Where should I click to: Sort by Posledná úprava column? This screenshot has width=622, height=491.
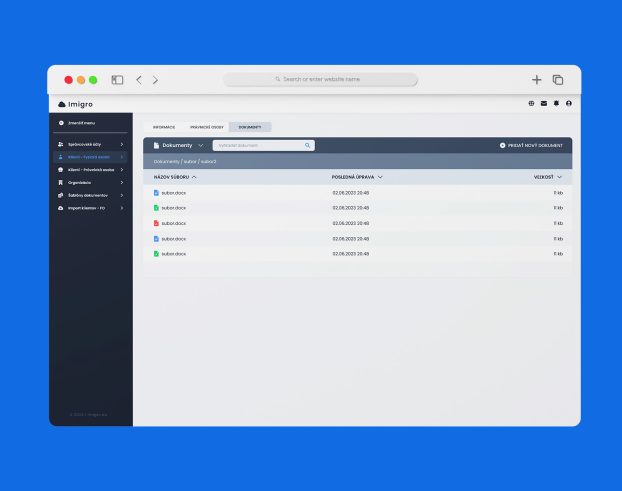click(x=357, y=177)
